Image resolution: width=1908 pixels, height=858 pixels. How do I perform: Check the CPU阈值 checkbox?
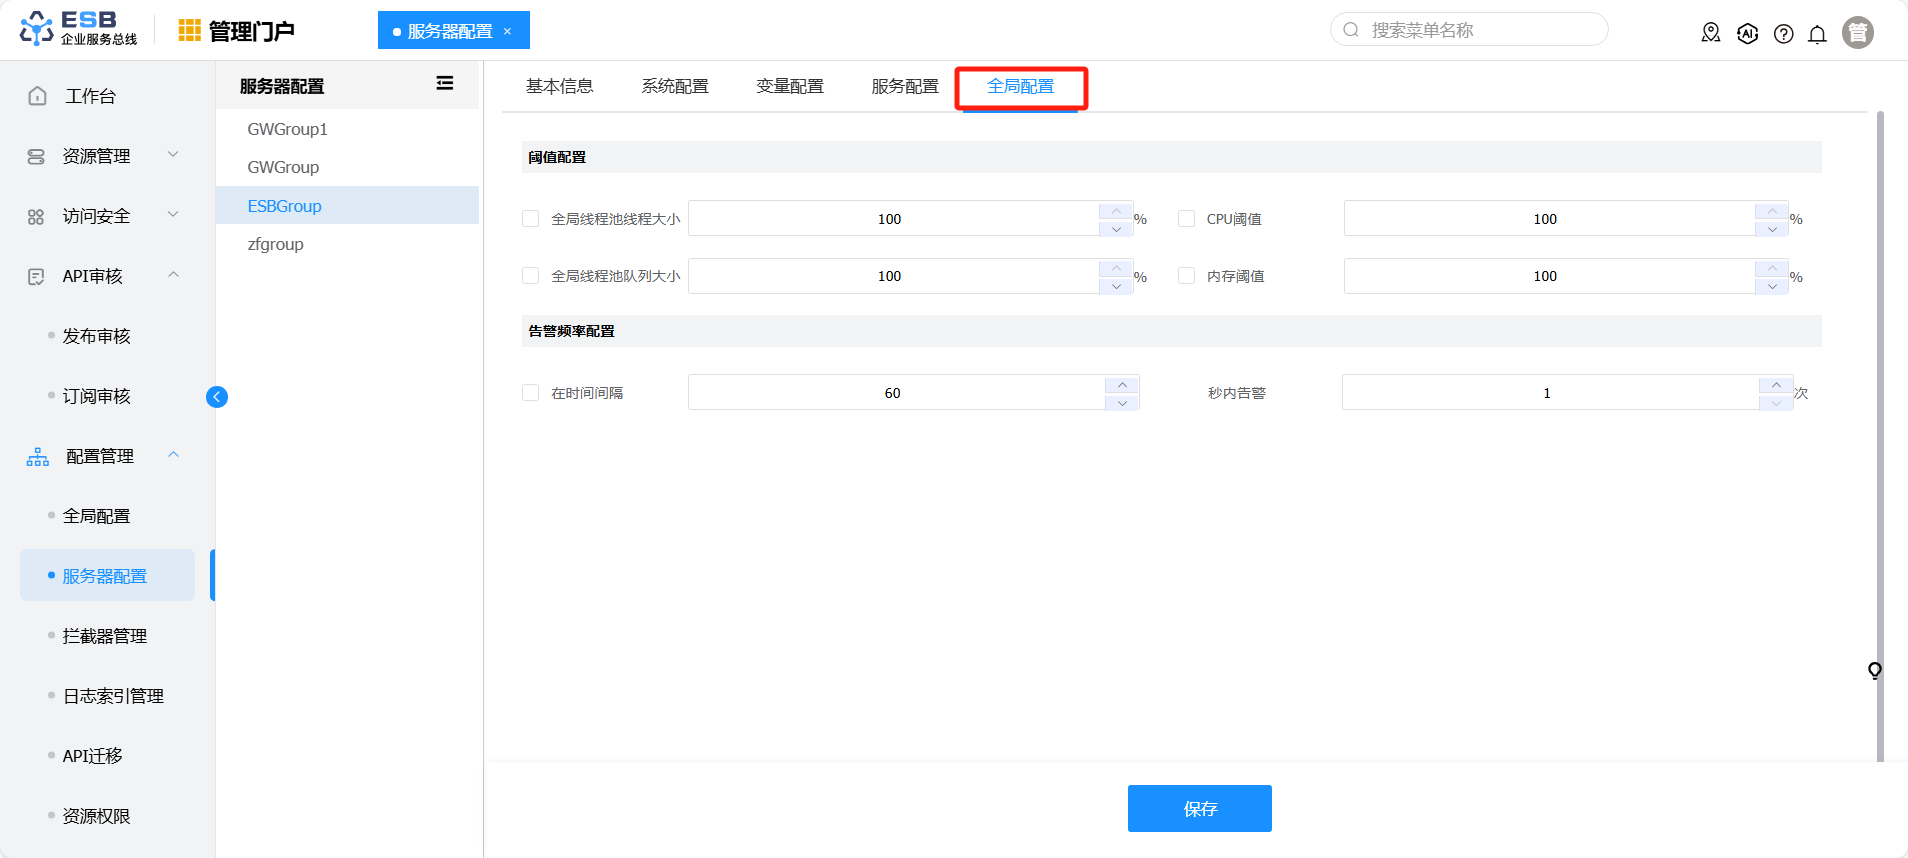tap(1187, 219)
